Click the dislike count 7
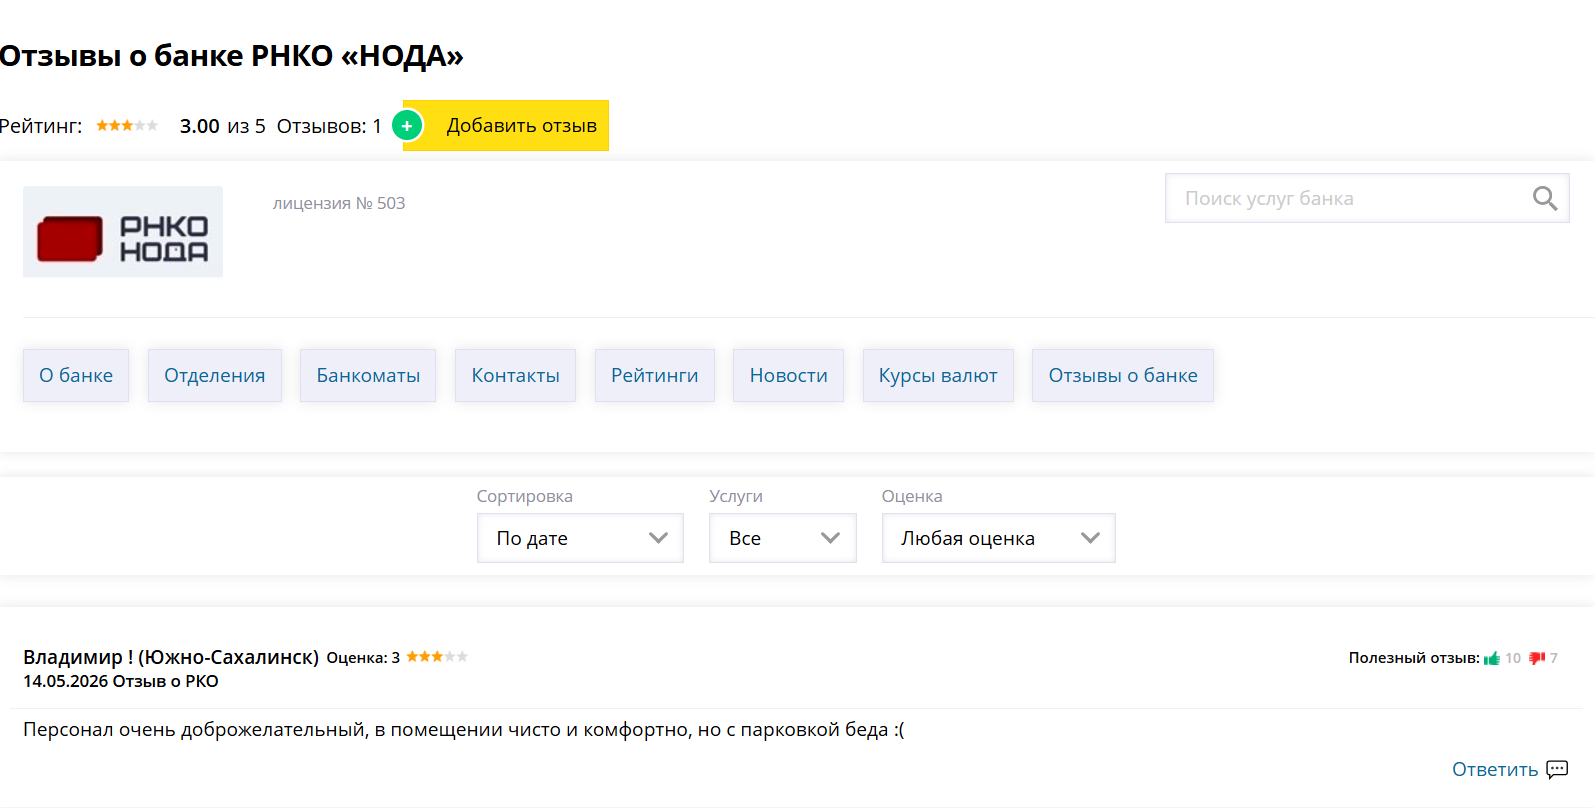Screen dimensions: 1595x808 (x=1554, y=658)
